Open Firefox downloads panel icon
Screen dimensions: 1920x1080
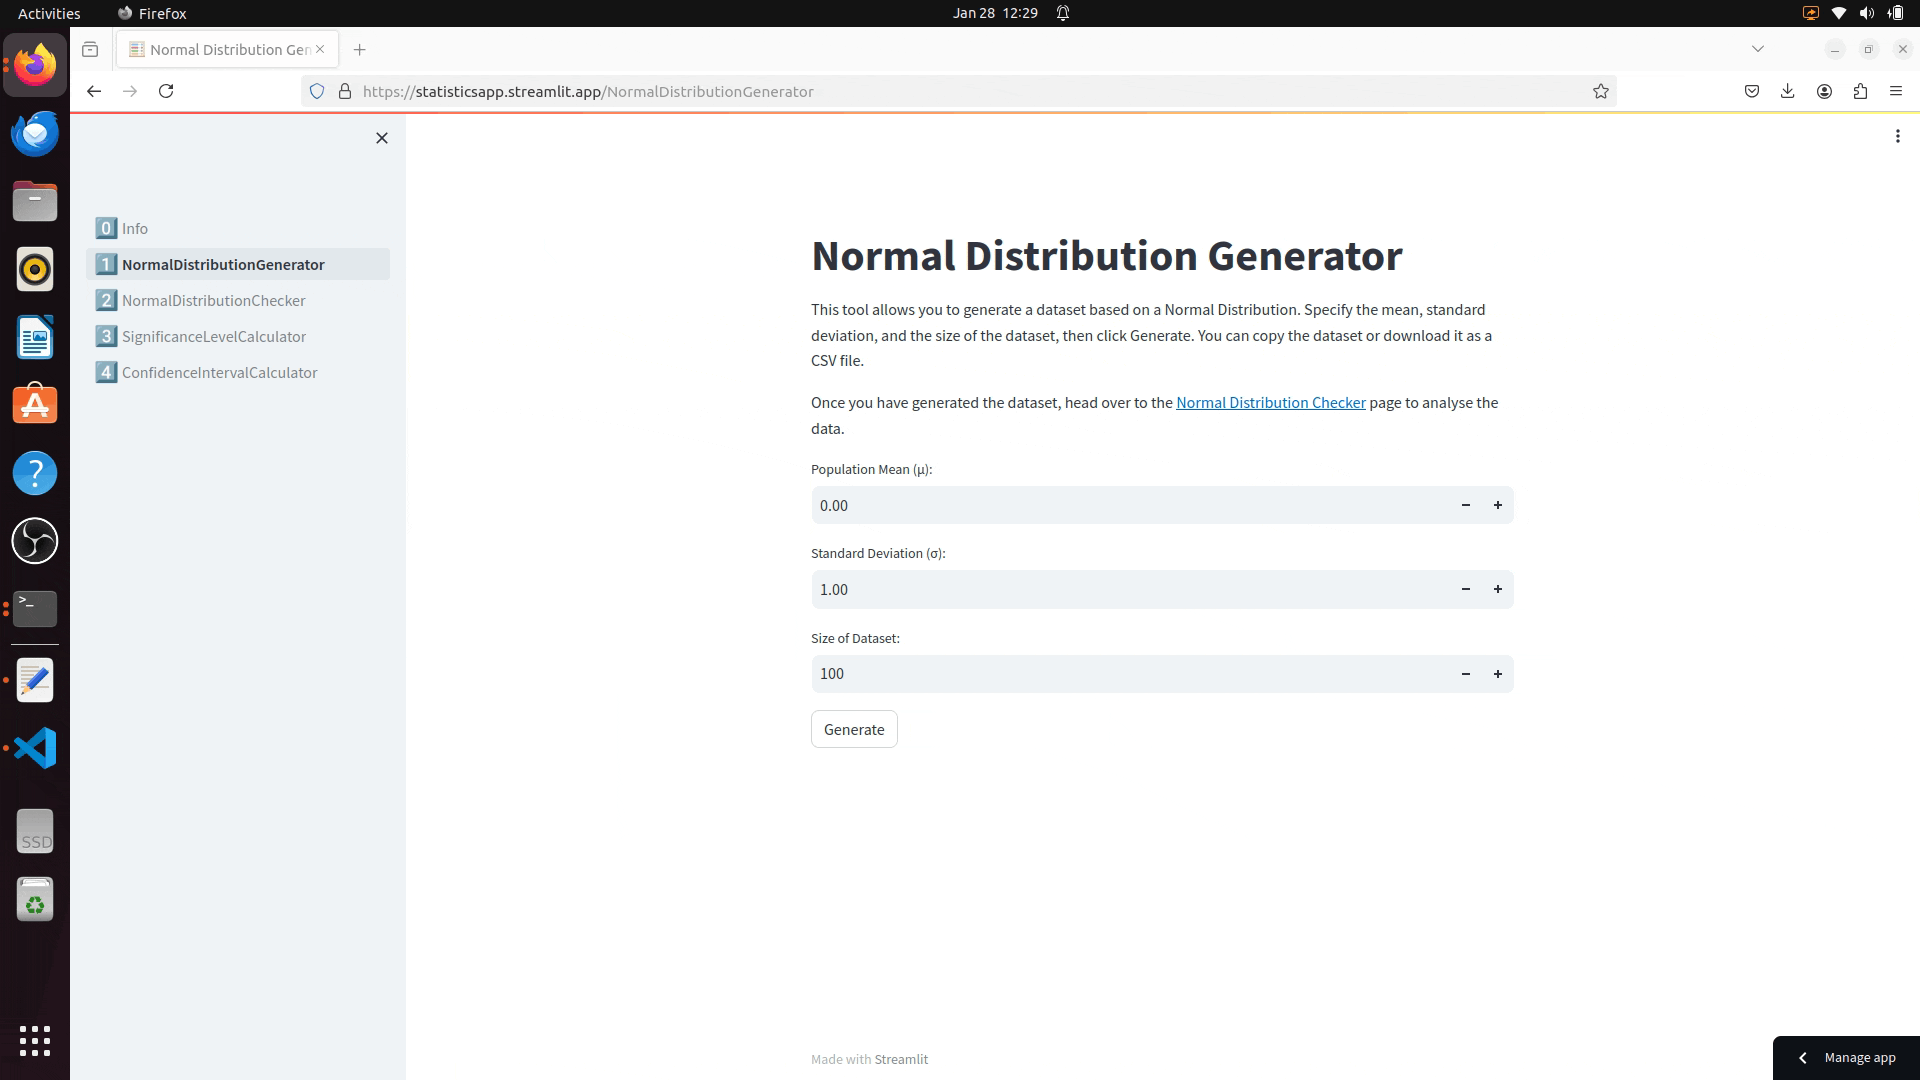coord(1787,91)
